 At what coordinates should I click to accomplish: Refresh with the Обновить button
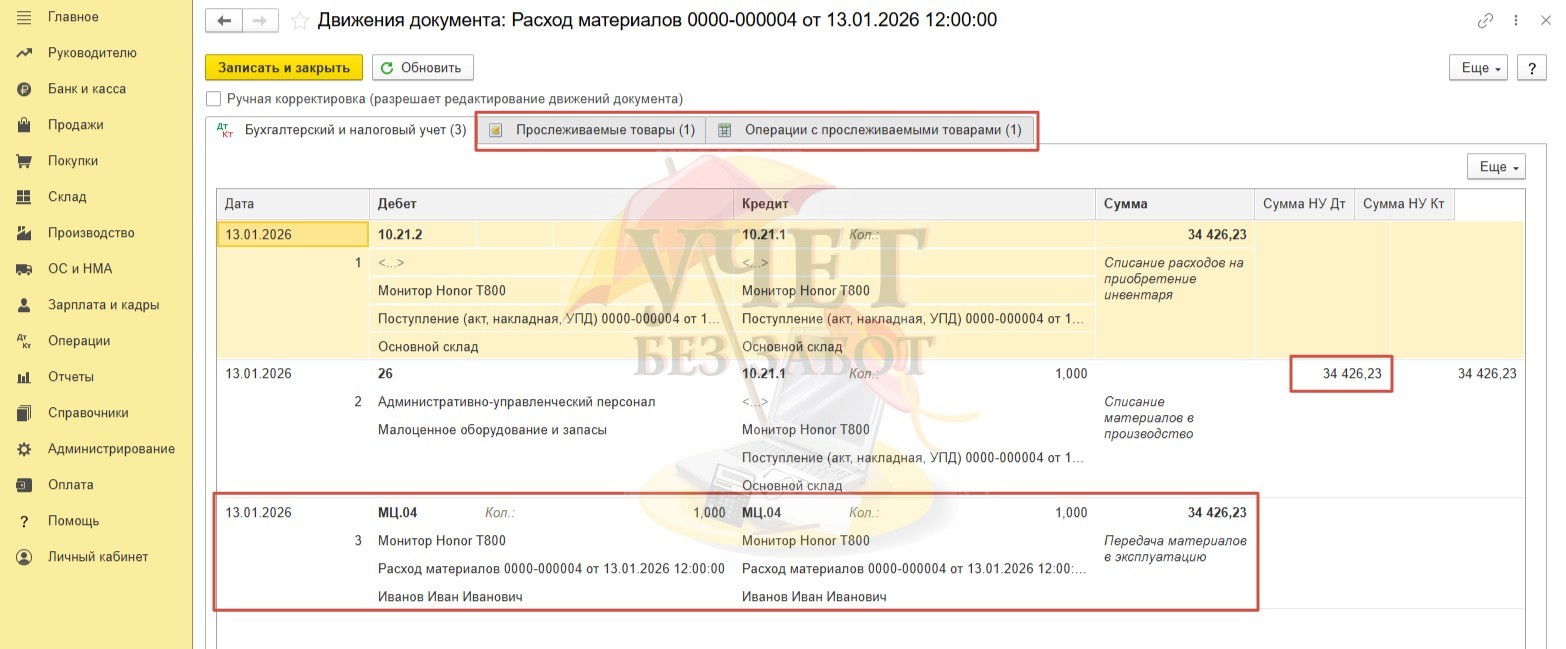[422, 68]
